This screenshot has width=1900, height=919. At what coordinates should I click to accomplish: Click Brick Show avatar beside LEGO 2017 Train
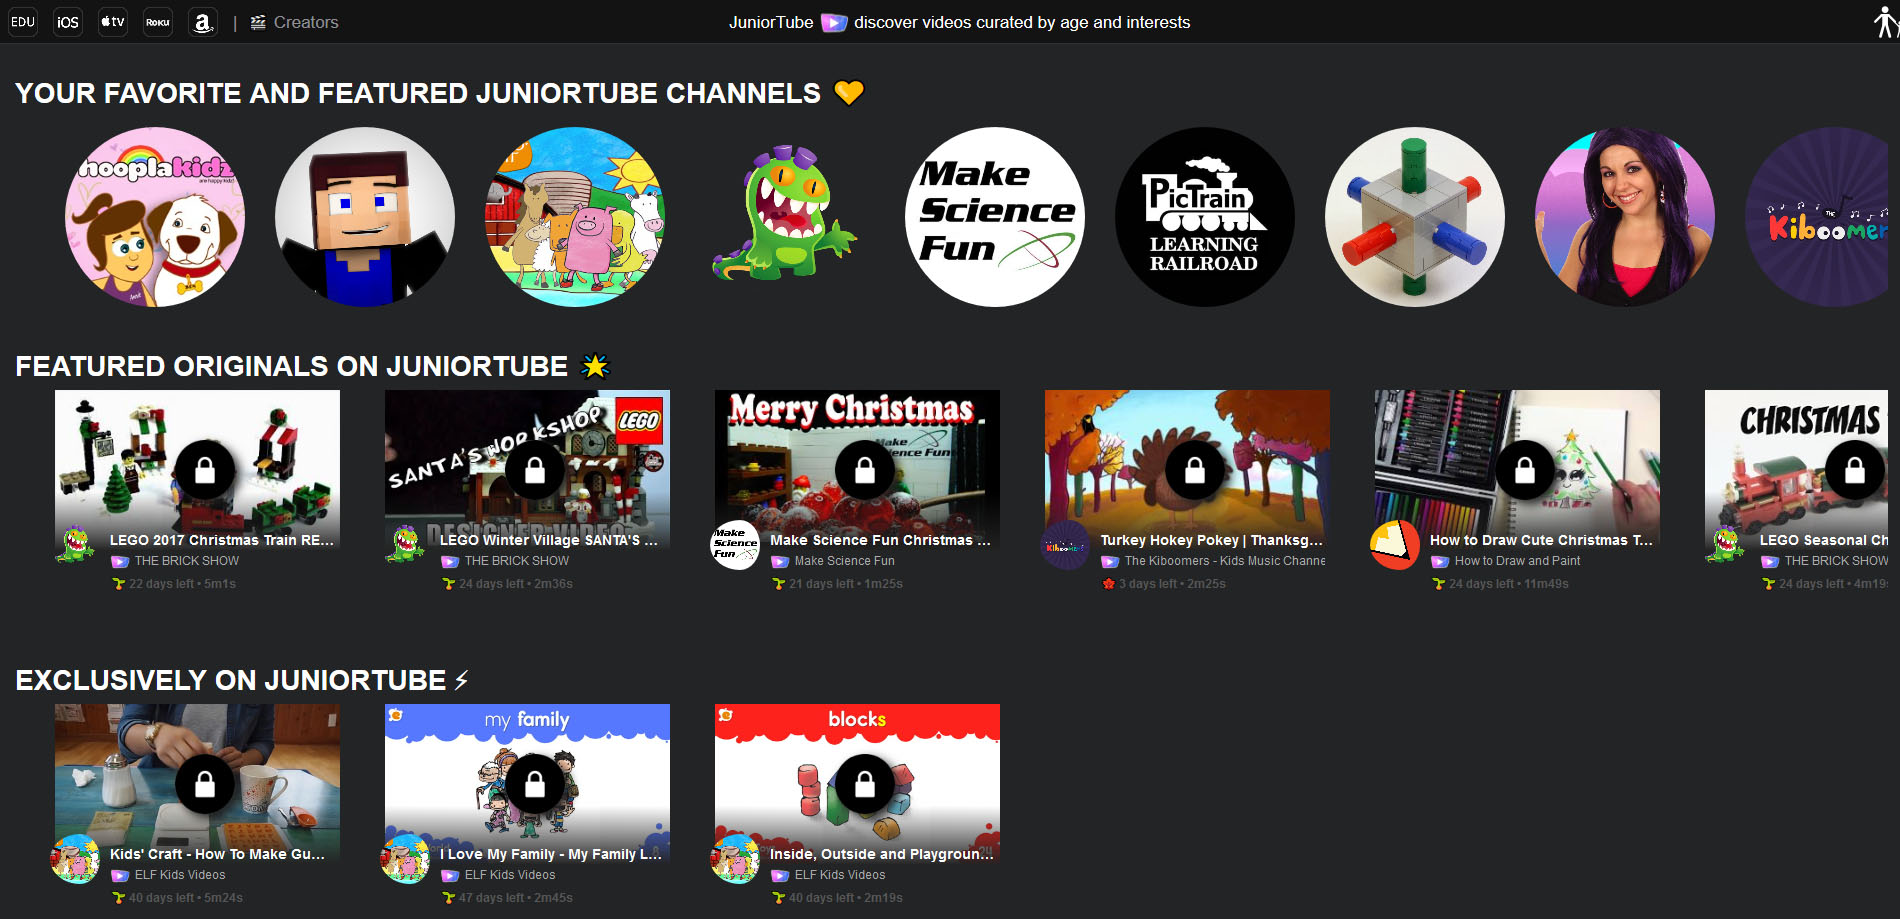pos(75,545)
